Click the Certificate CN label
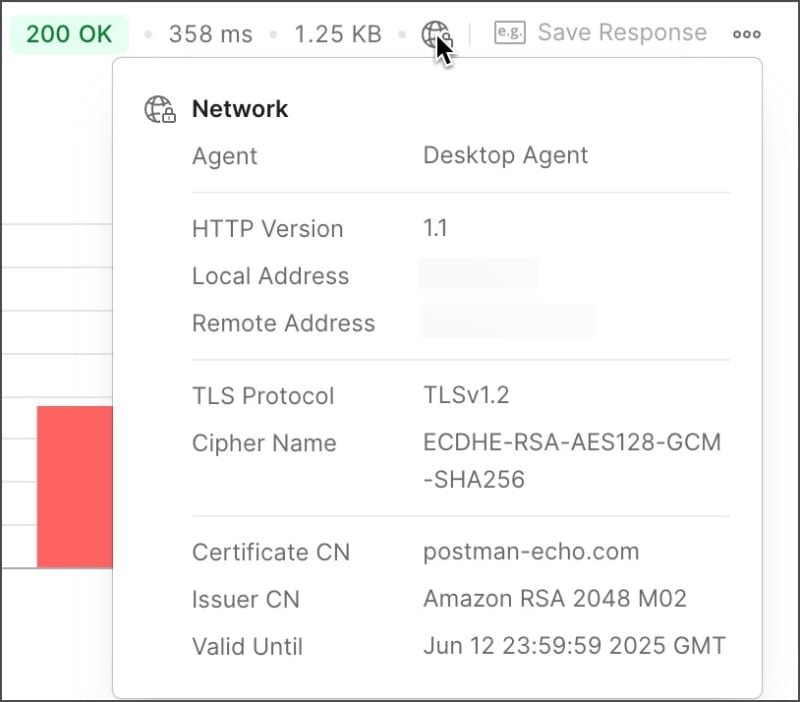Viewport: 800px width, 702px height. pos(271,552)
